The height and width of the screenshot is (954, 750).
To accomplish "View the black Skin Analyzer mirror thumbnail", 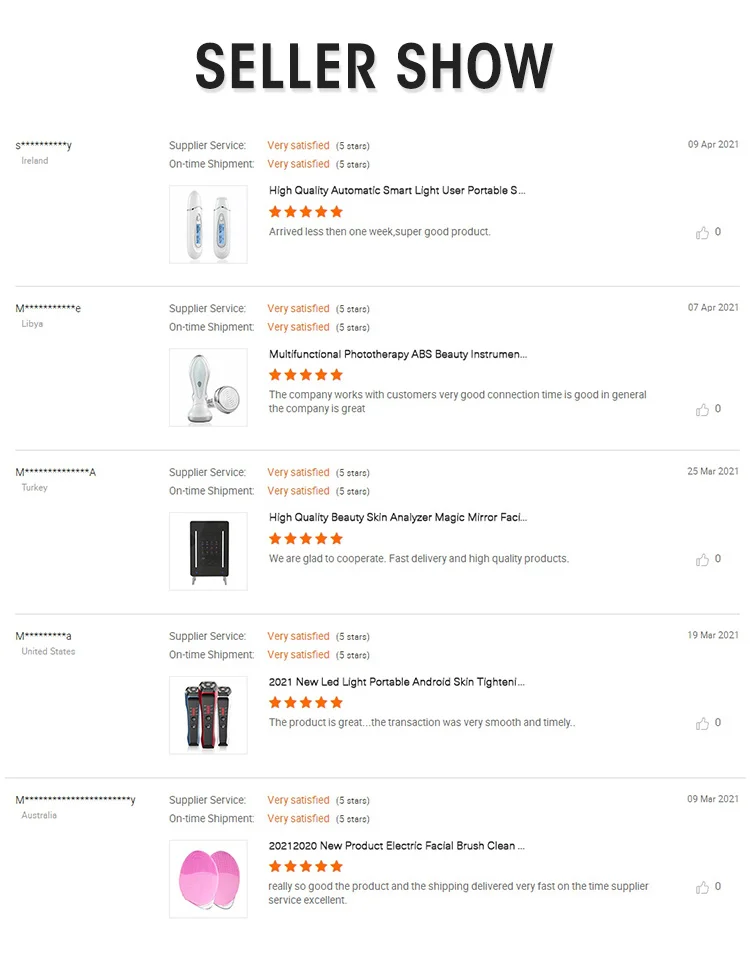I will pos(208,551).
